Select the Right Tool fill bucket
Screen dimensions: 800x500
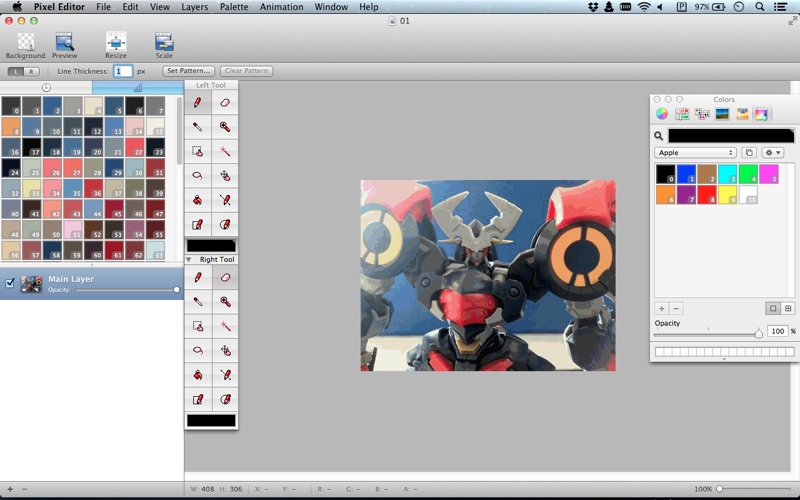click(198, 375)
